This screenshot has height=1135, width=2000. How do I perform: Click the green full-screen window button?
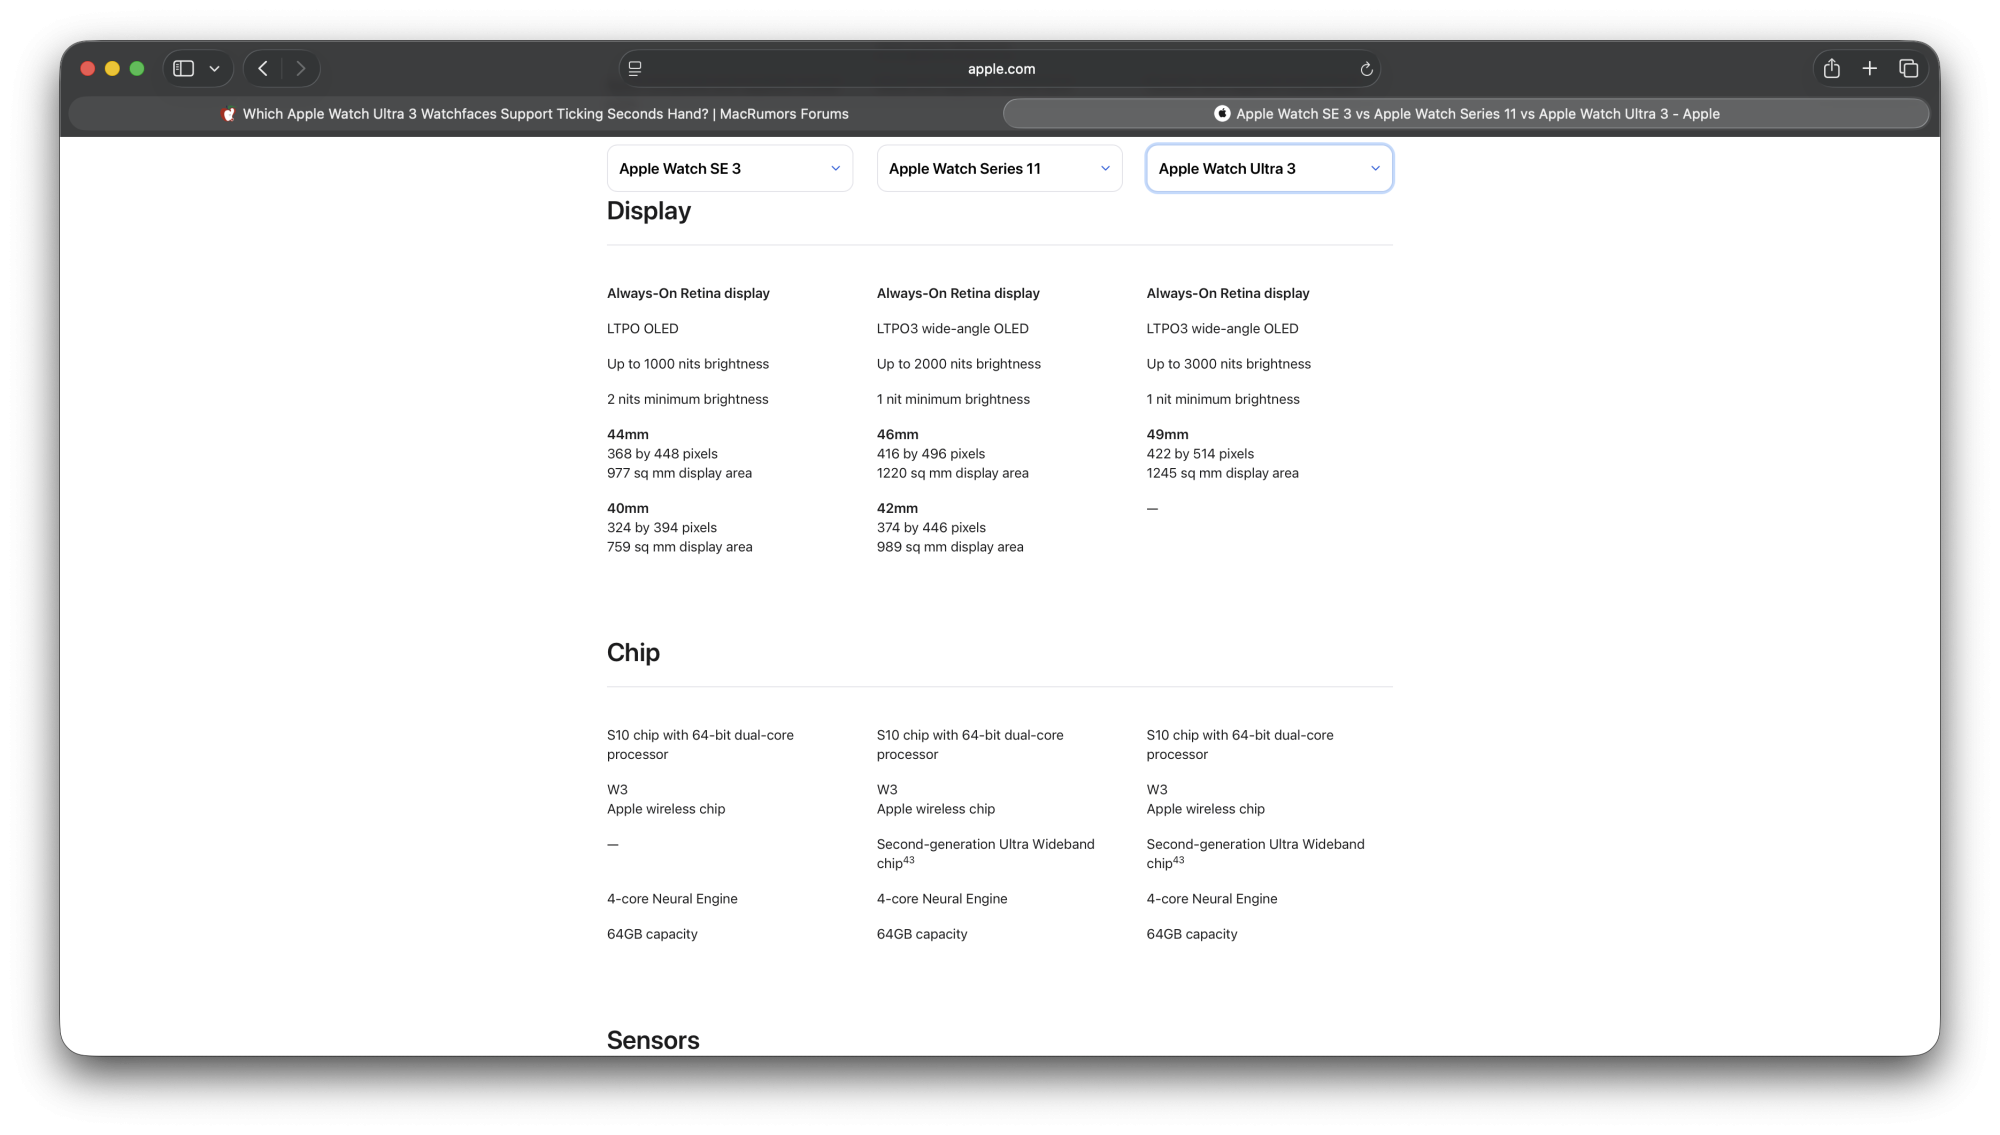(x=137, y=68)
